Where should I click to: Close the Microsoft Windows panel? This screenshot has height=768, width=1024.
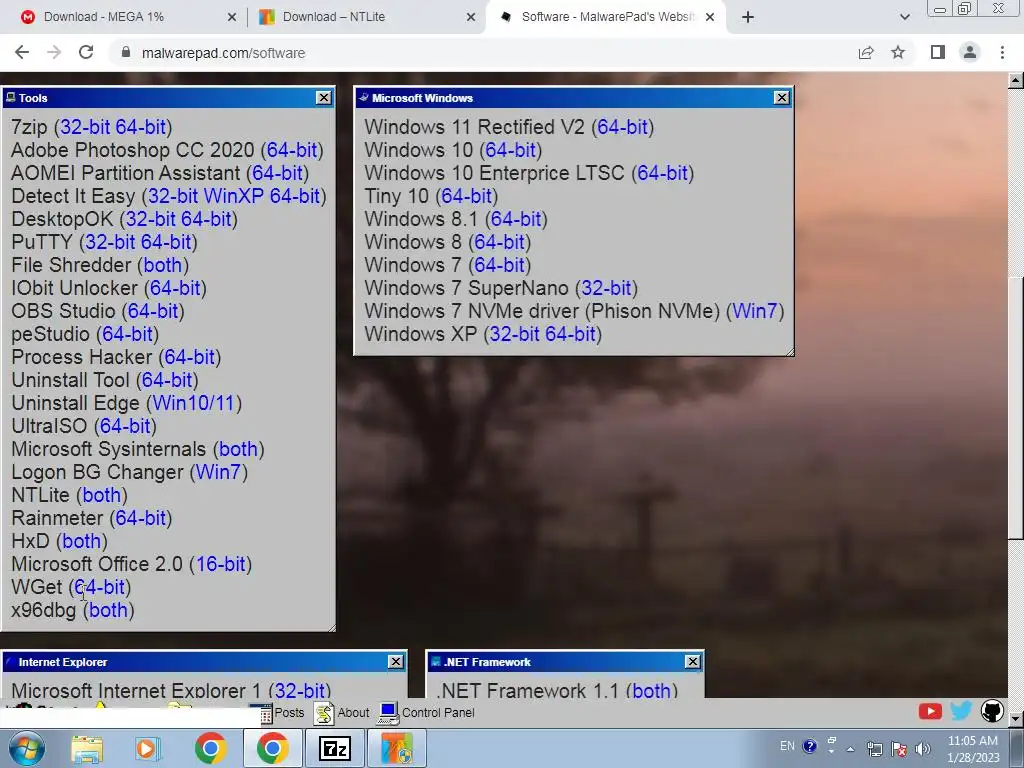coord(782,97)
